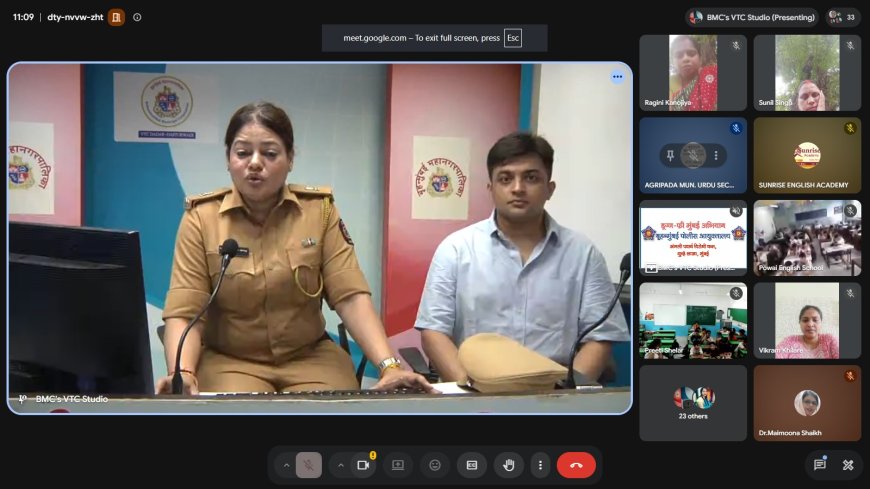Open more options three-dot menu in toolbar
The height and width of the screenshot is (489, 870).
[540, 465]
